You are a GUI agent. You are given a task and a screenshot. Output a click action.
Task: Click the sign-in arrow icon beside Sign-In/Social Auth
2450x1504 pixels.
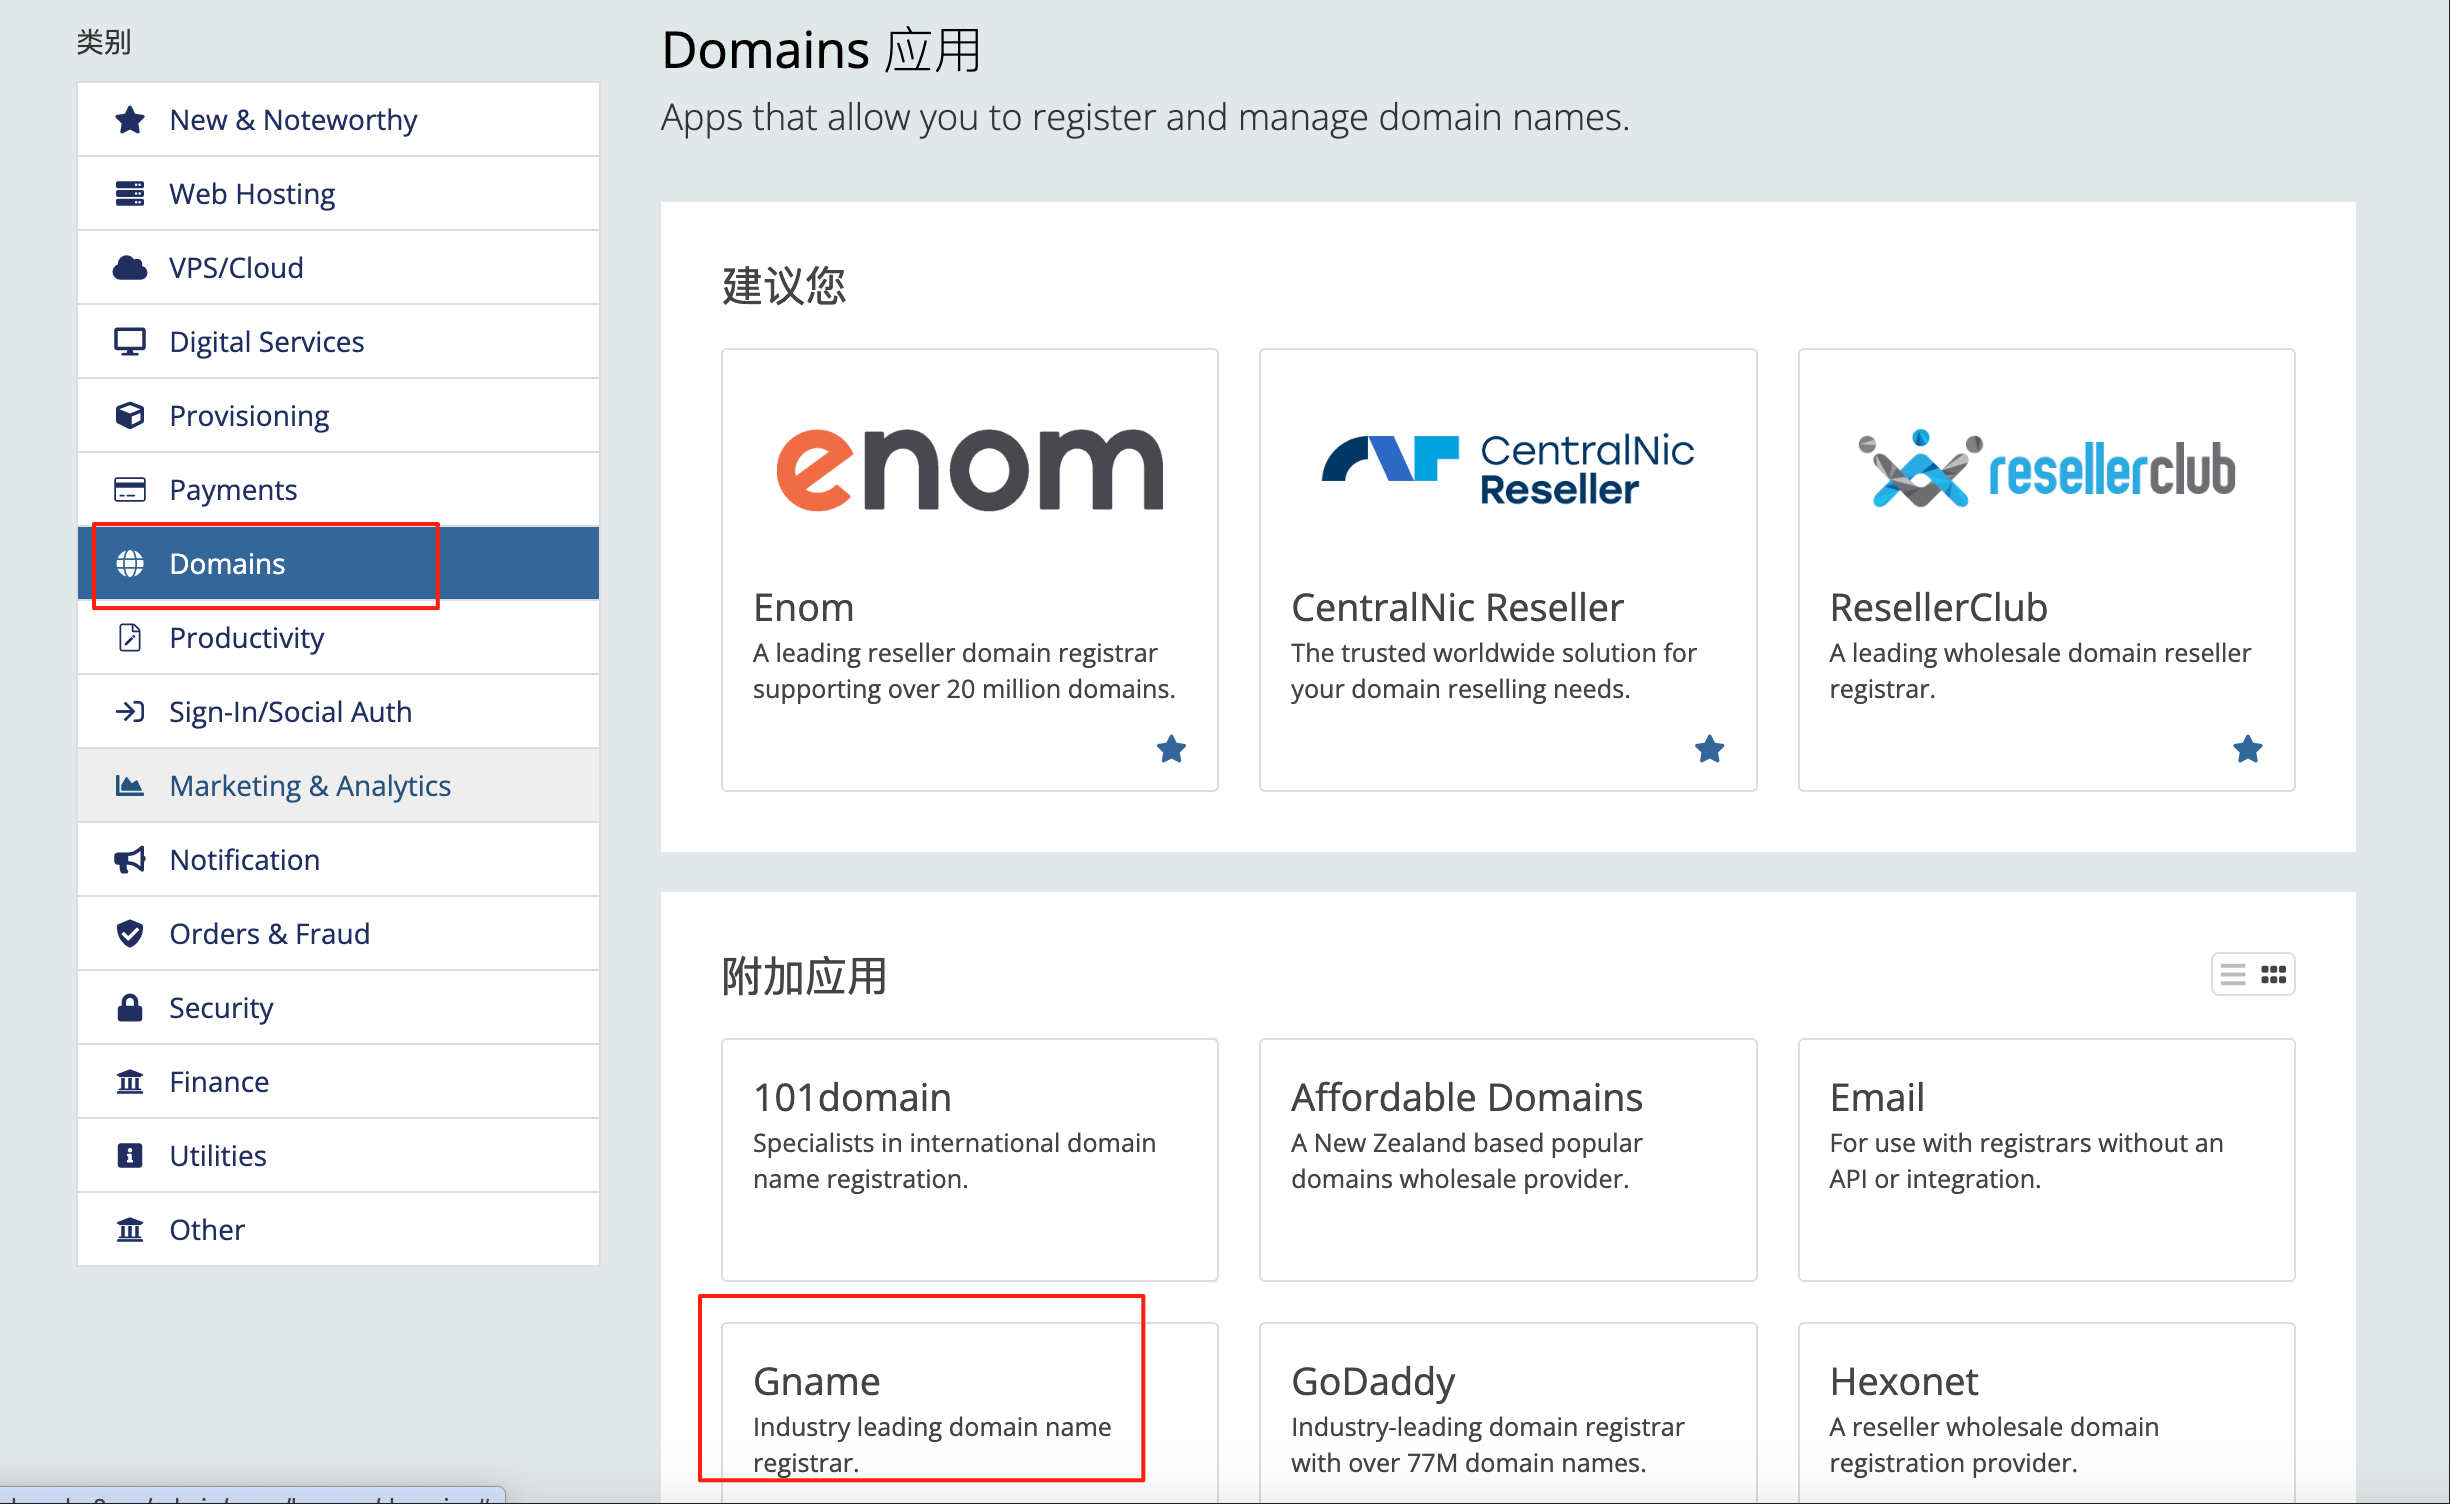tap(130, 712)
